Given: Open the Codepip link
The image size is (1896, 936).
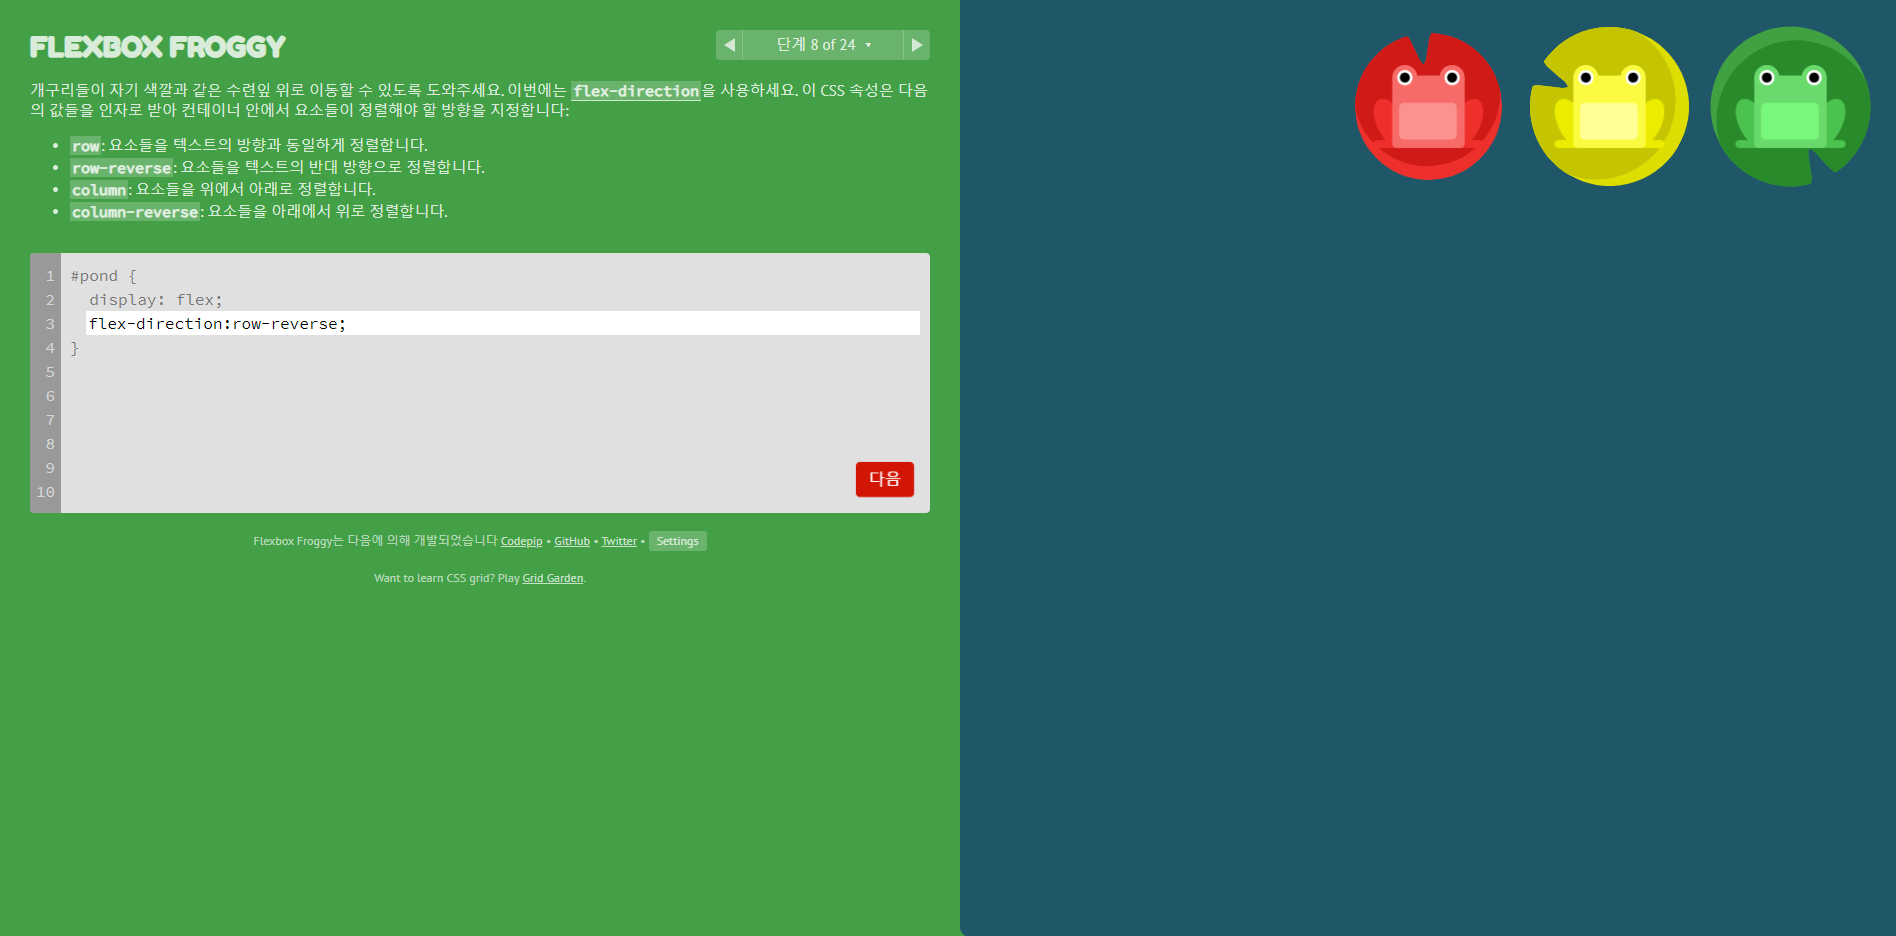Looking at the screenshot, I should (521, 541).
